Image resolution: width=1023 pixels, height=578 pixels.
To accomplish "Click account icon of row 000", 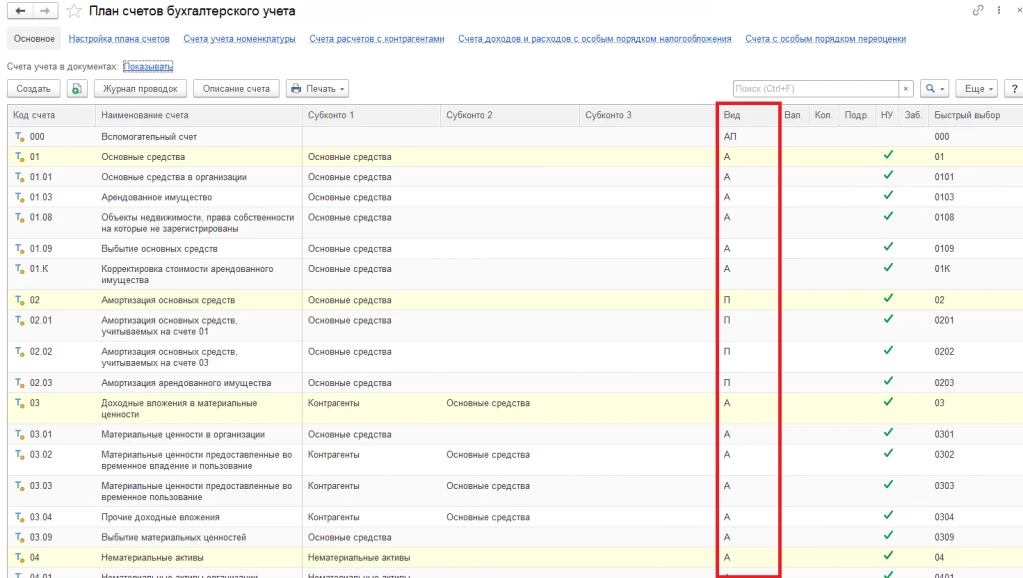I will click(20, 137).
